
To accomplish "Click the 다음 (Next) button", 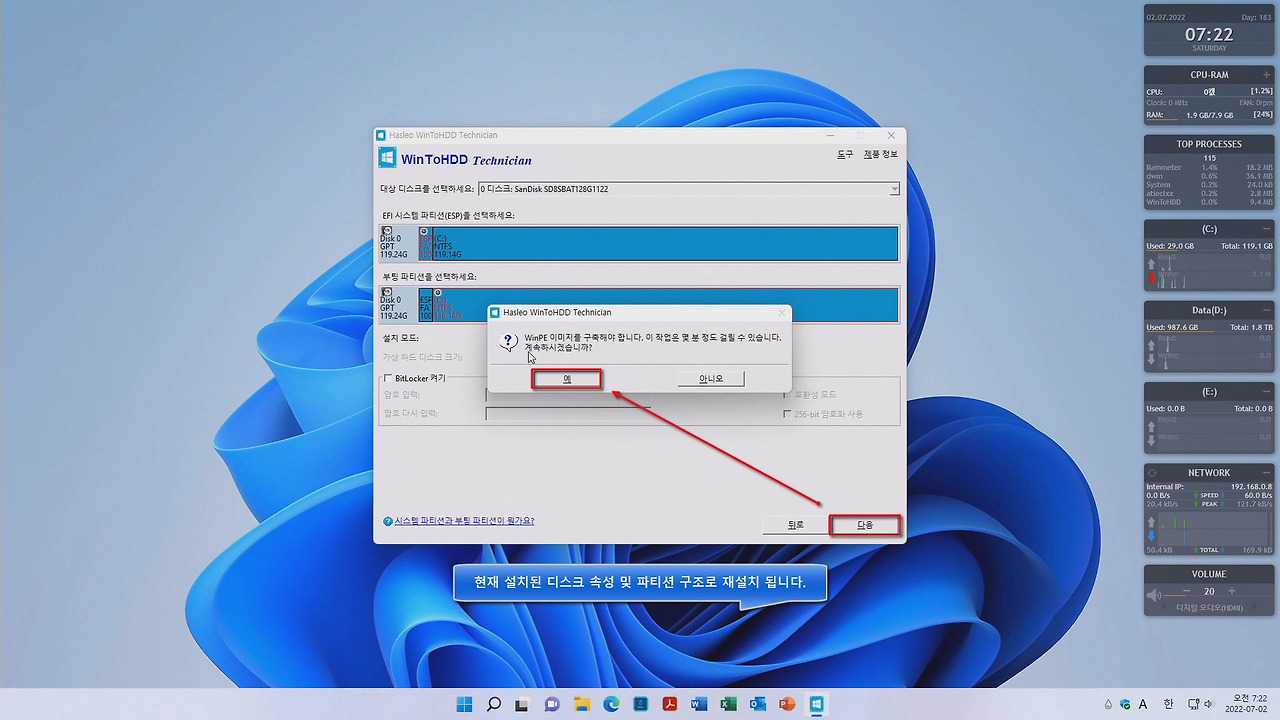I will pyautogui.click(x=865, y=525).
